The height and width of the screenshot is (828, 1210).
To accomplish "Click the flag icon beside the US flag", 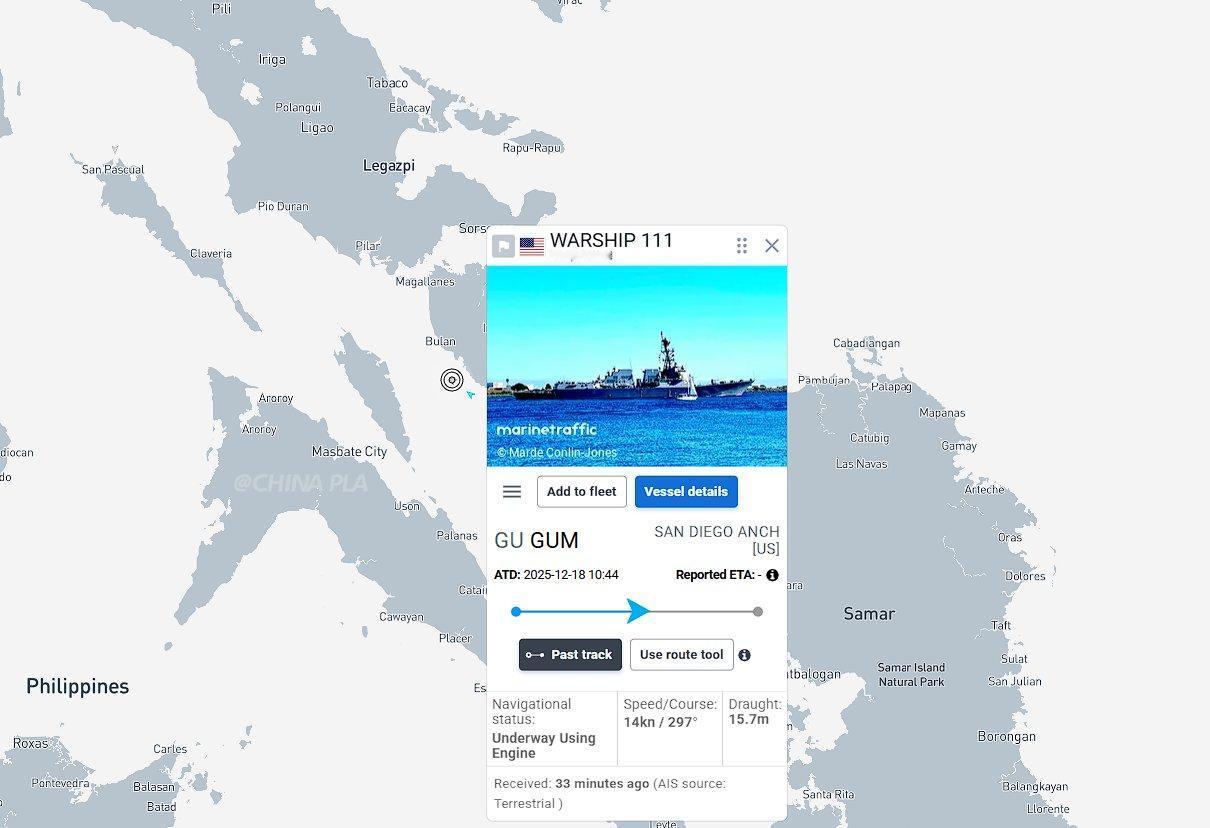I will click(504, 246).
